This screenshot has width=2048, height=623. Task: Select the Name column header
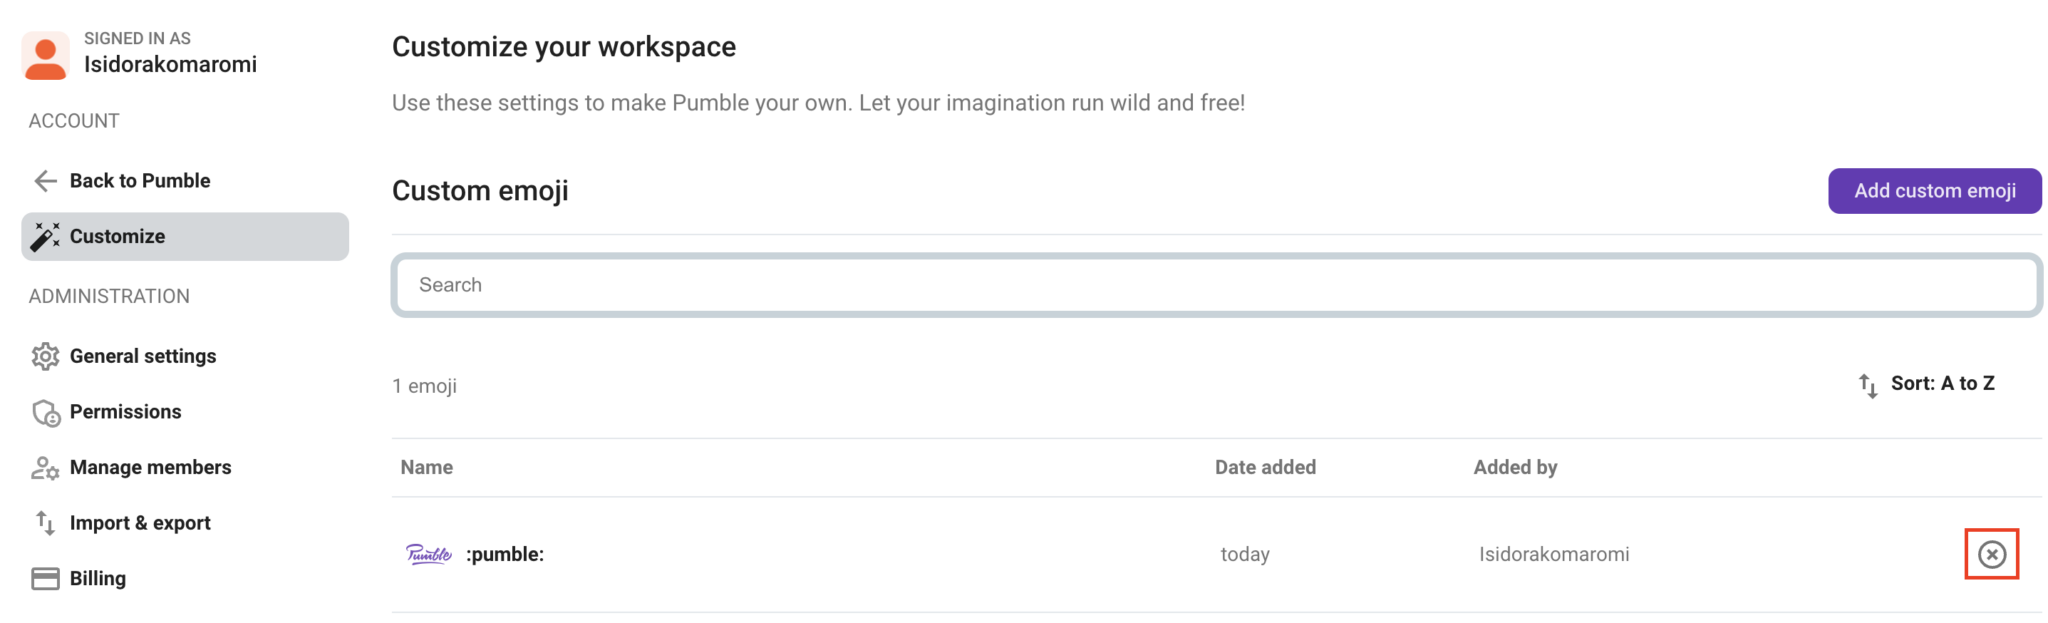pos(424,467)
